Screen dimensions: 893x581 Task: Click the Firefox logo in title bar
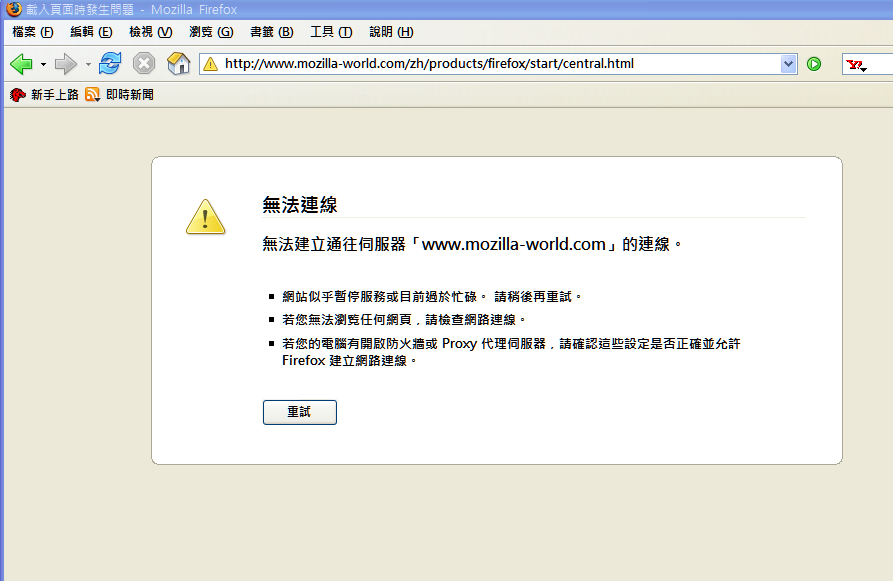point(14,9)
